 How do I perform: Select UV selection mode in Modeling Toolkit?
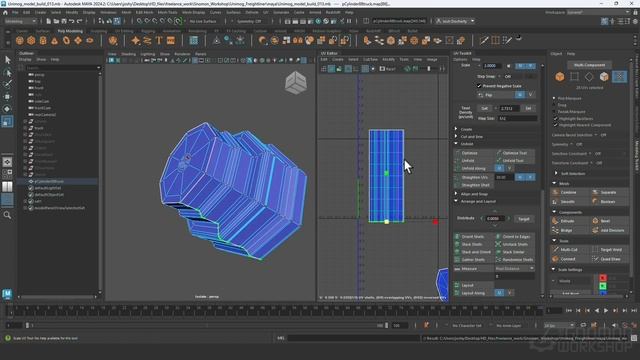[620, 76]
